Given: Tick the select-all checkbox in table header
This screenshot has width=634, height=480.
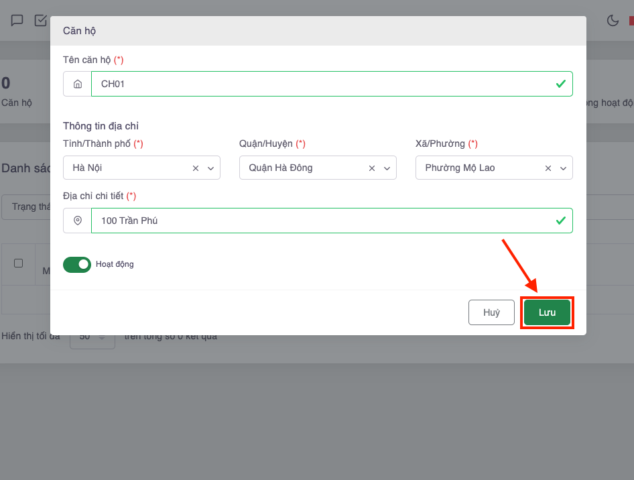Looking at the screenshot, I should click(18, 263).
